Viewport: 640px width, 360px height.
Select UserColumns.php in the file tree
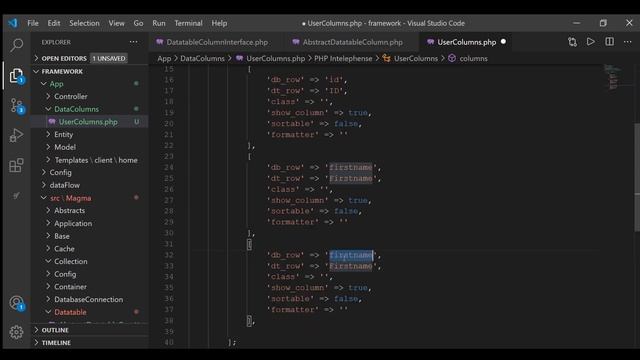pyautogui.click(x=89, y=122)
